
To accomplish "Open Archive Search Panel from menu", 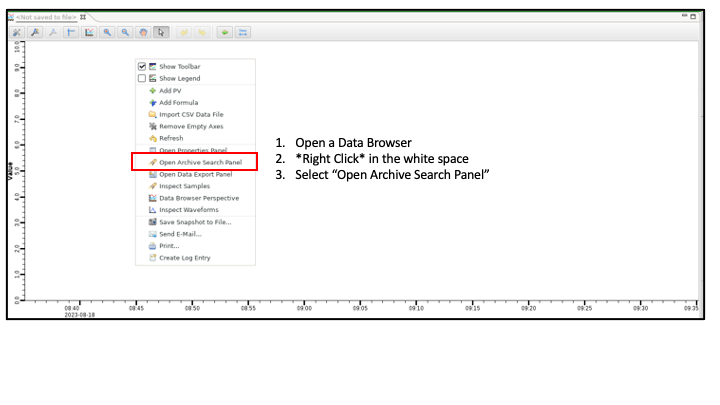I will coord(200,162).
